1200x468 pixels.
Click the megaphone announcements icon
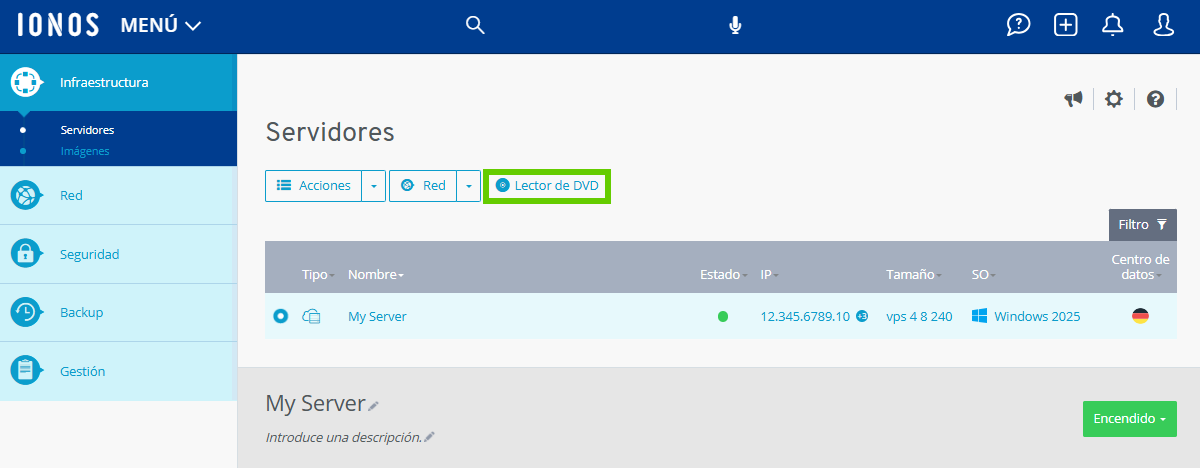(1073, 99)
